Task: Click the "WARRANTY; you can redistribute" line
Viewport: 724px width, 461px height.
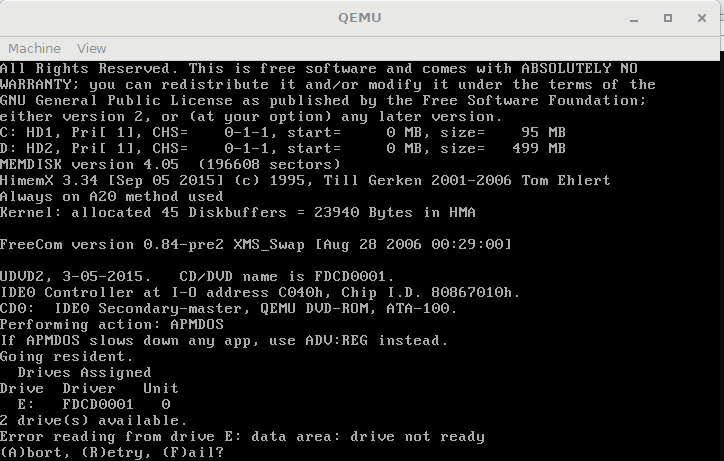Action: pos(328,85)
